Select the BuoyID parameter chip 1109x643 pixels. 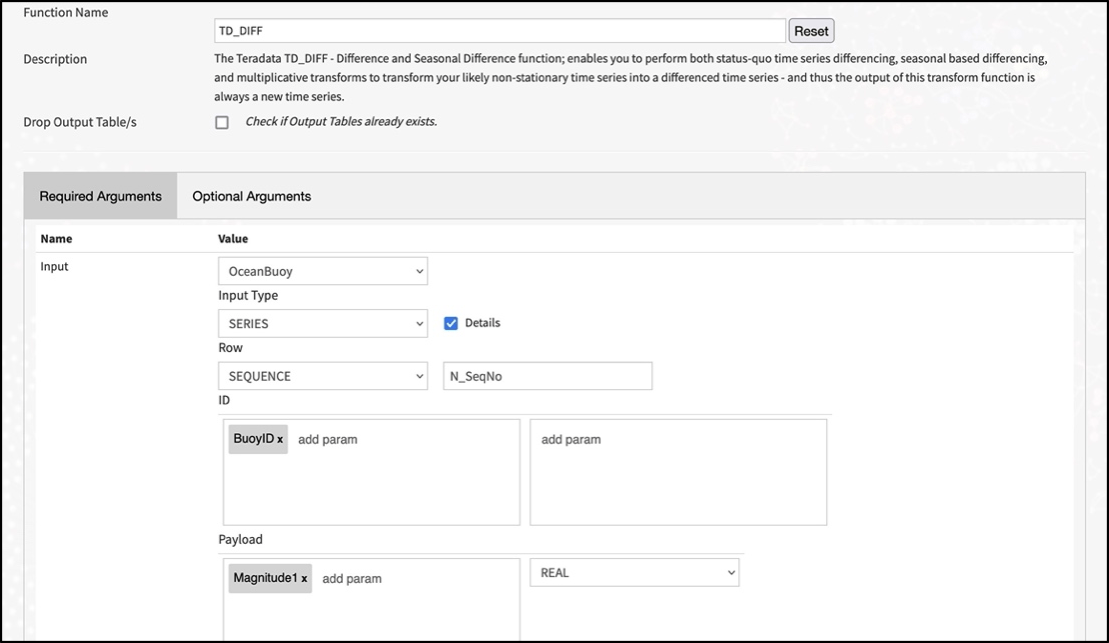252,438
